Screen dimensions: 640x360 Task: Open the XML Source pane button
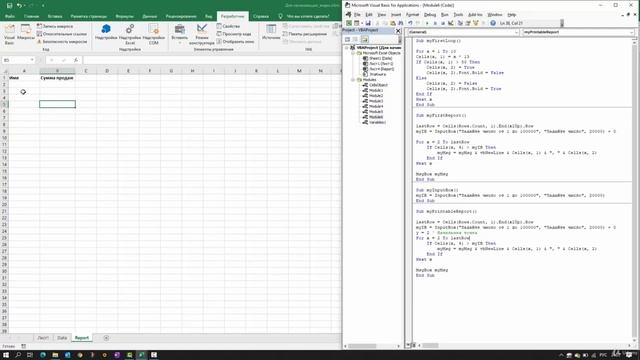pyautogui.click(x=271, y=32)
